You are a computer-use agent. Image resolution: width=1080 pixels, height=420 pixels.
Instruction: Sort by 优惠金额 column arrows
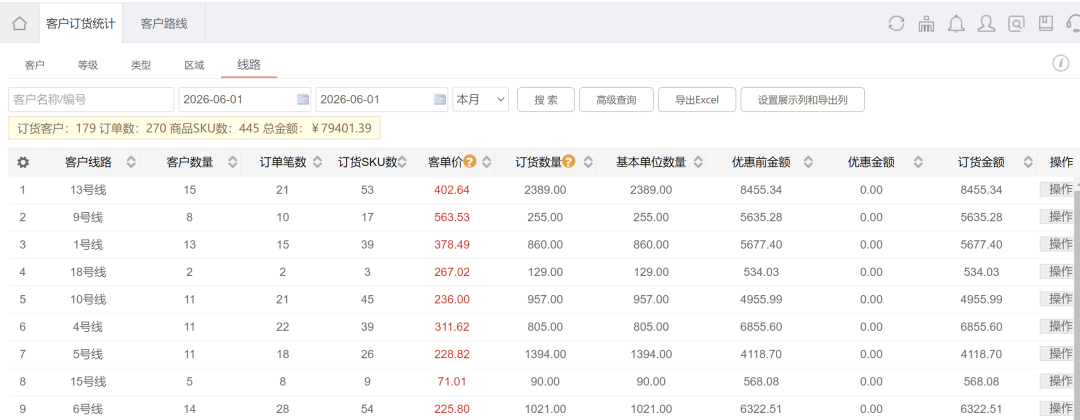[x=918, y=162]
